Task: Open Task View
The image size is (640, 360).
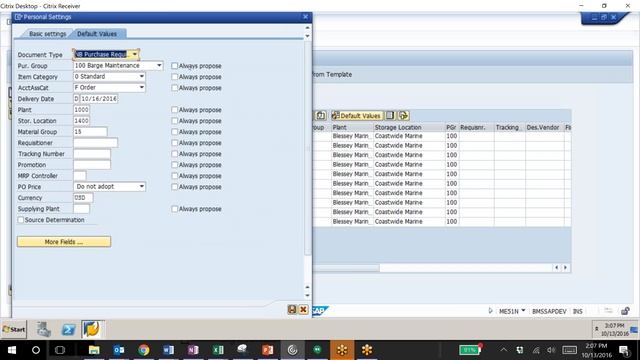Action: pyautogui.click(x=60, y=350)
